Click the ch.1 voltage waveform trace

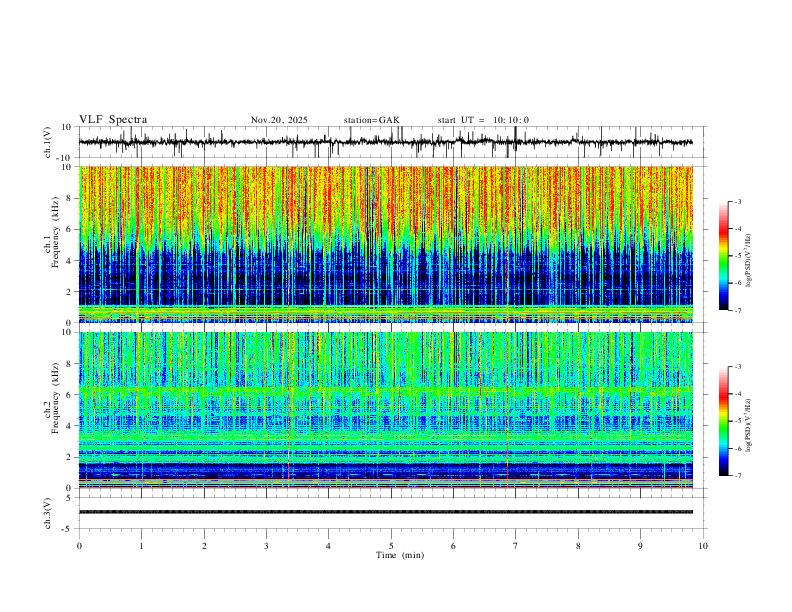click(385, 142)
